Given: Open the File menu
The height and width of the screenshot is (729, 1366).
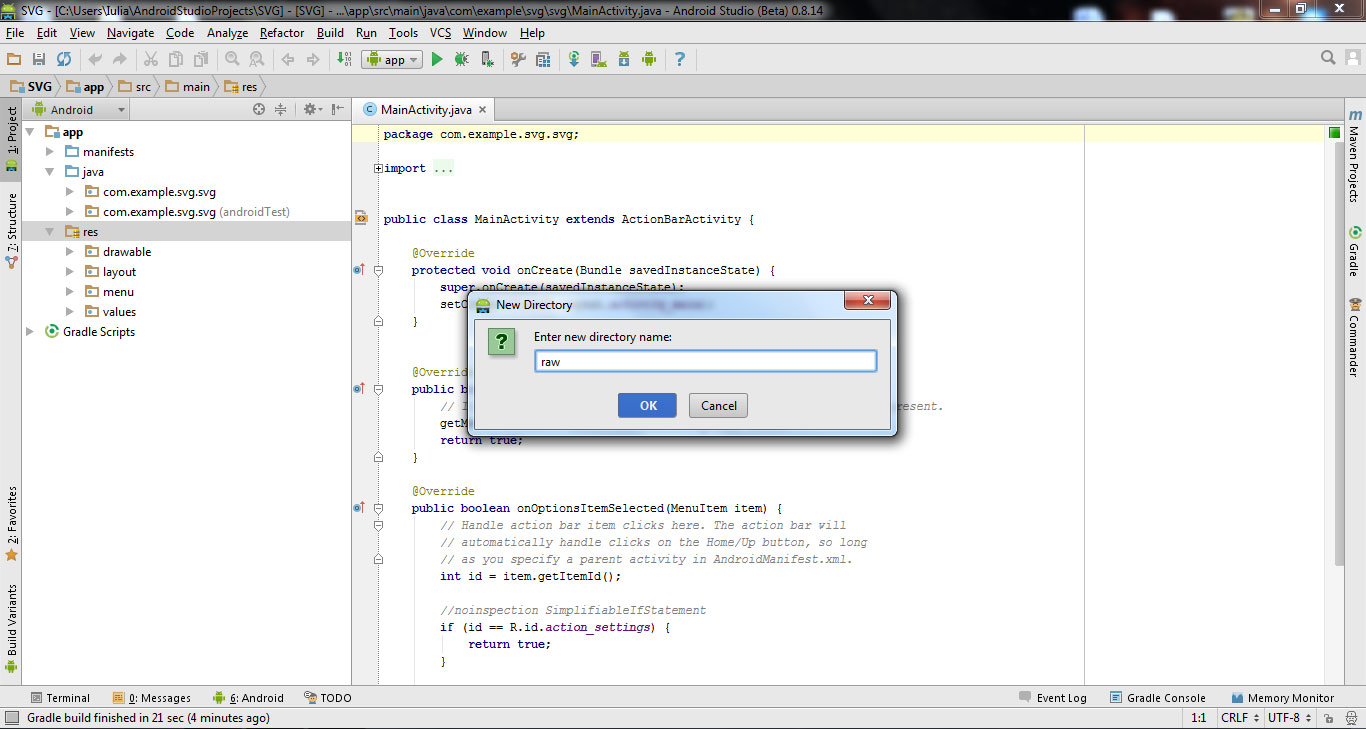Looking at the screenshot, I should (15, 33).
